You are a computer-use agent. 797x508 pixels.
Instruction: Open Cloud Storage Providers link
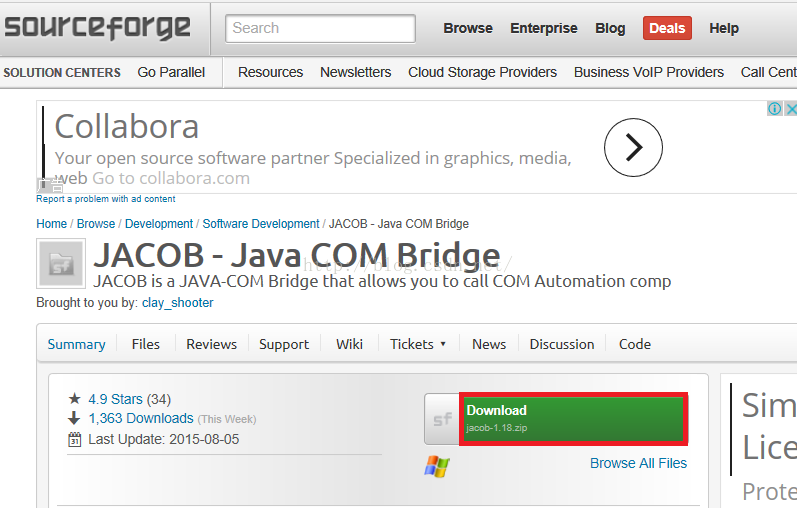[x=482, y=72]
